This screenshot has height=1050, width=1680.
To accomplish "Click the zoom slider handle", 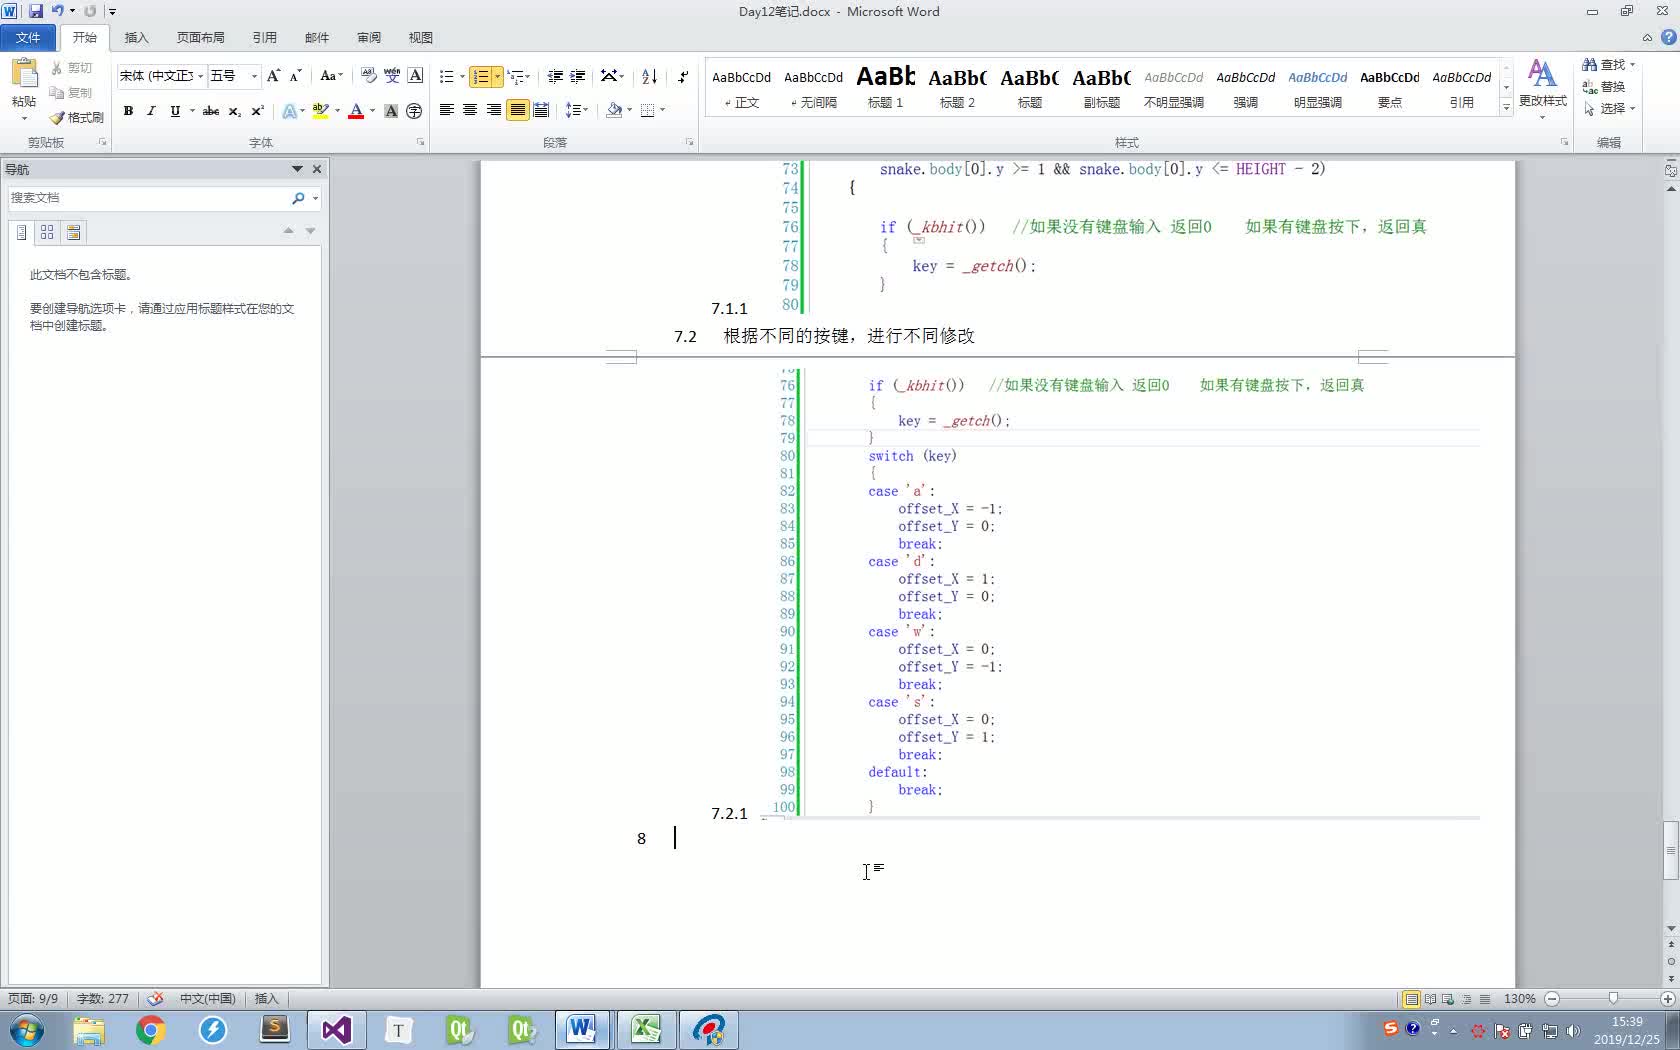I will click(1612, 999).
